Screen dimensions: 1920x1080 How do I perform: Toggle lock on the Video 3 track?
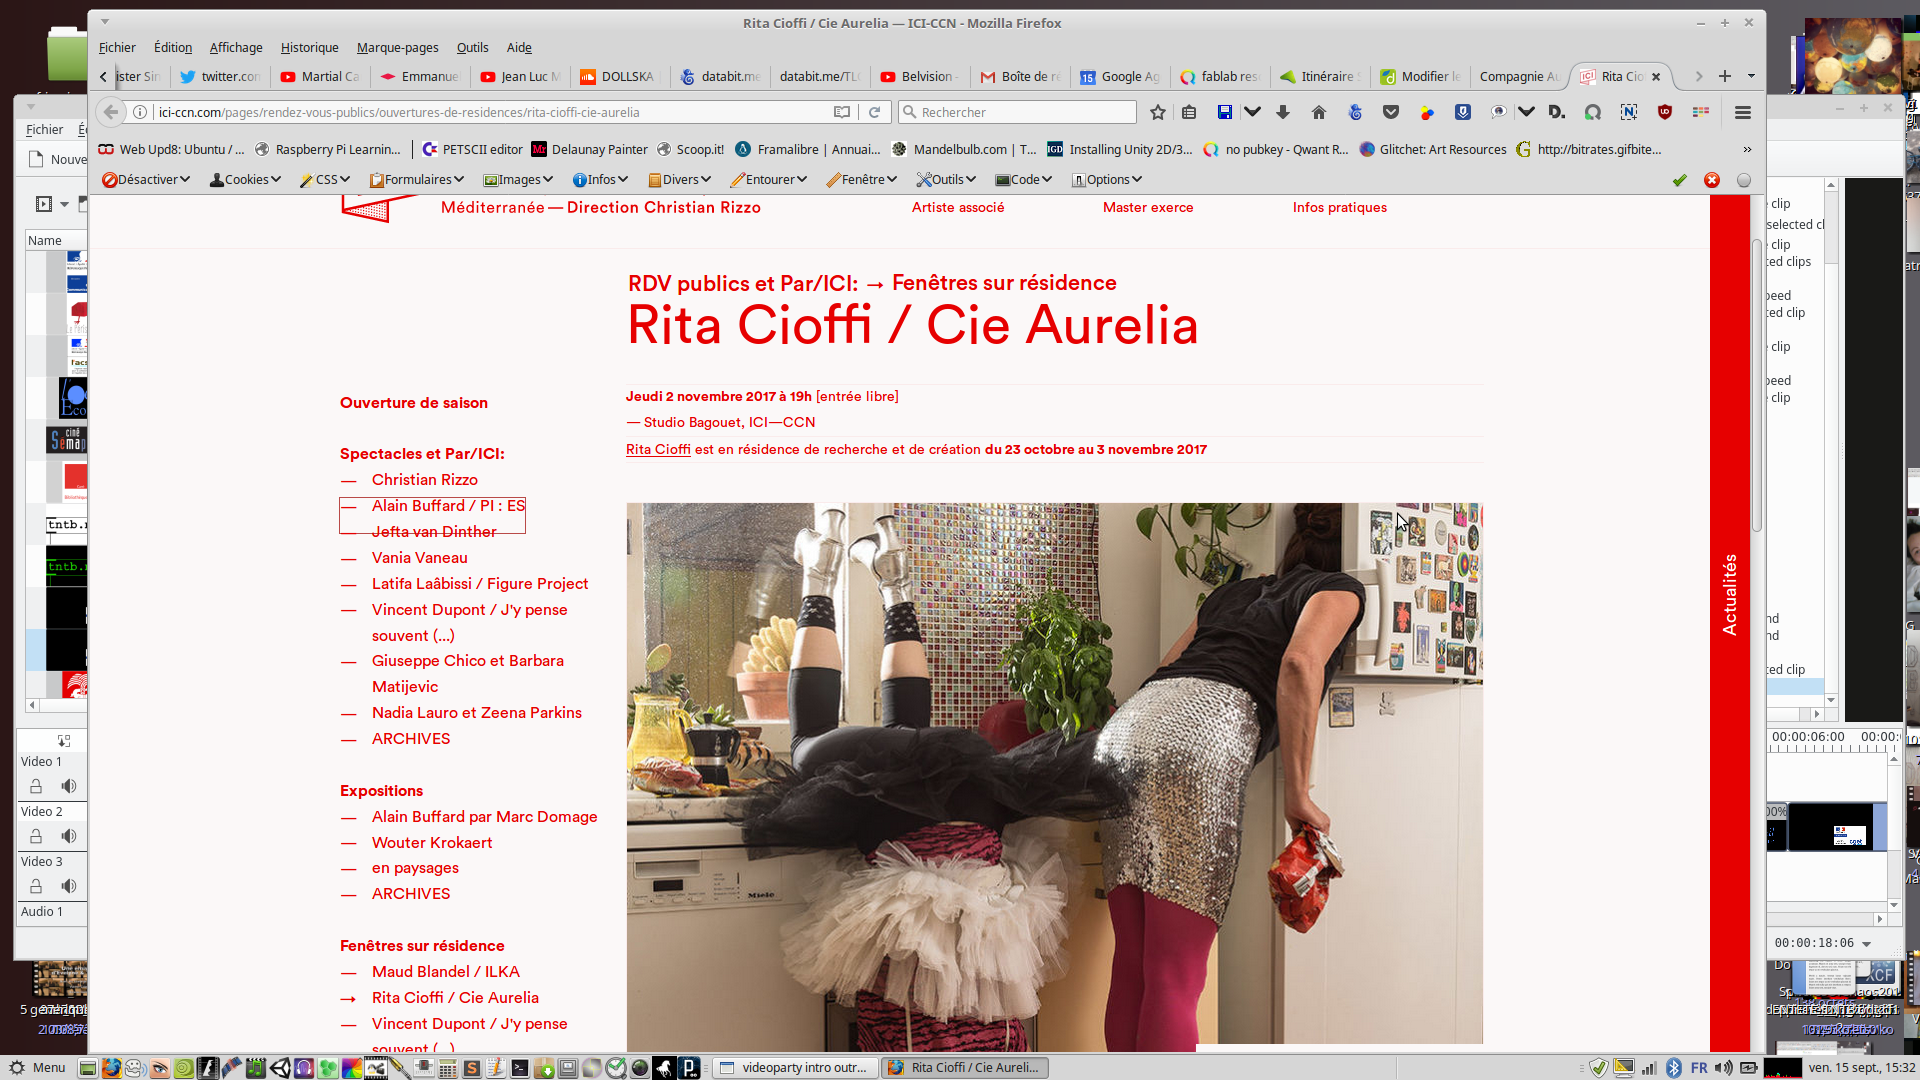coord(36,886)
